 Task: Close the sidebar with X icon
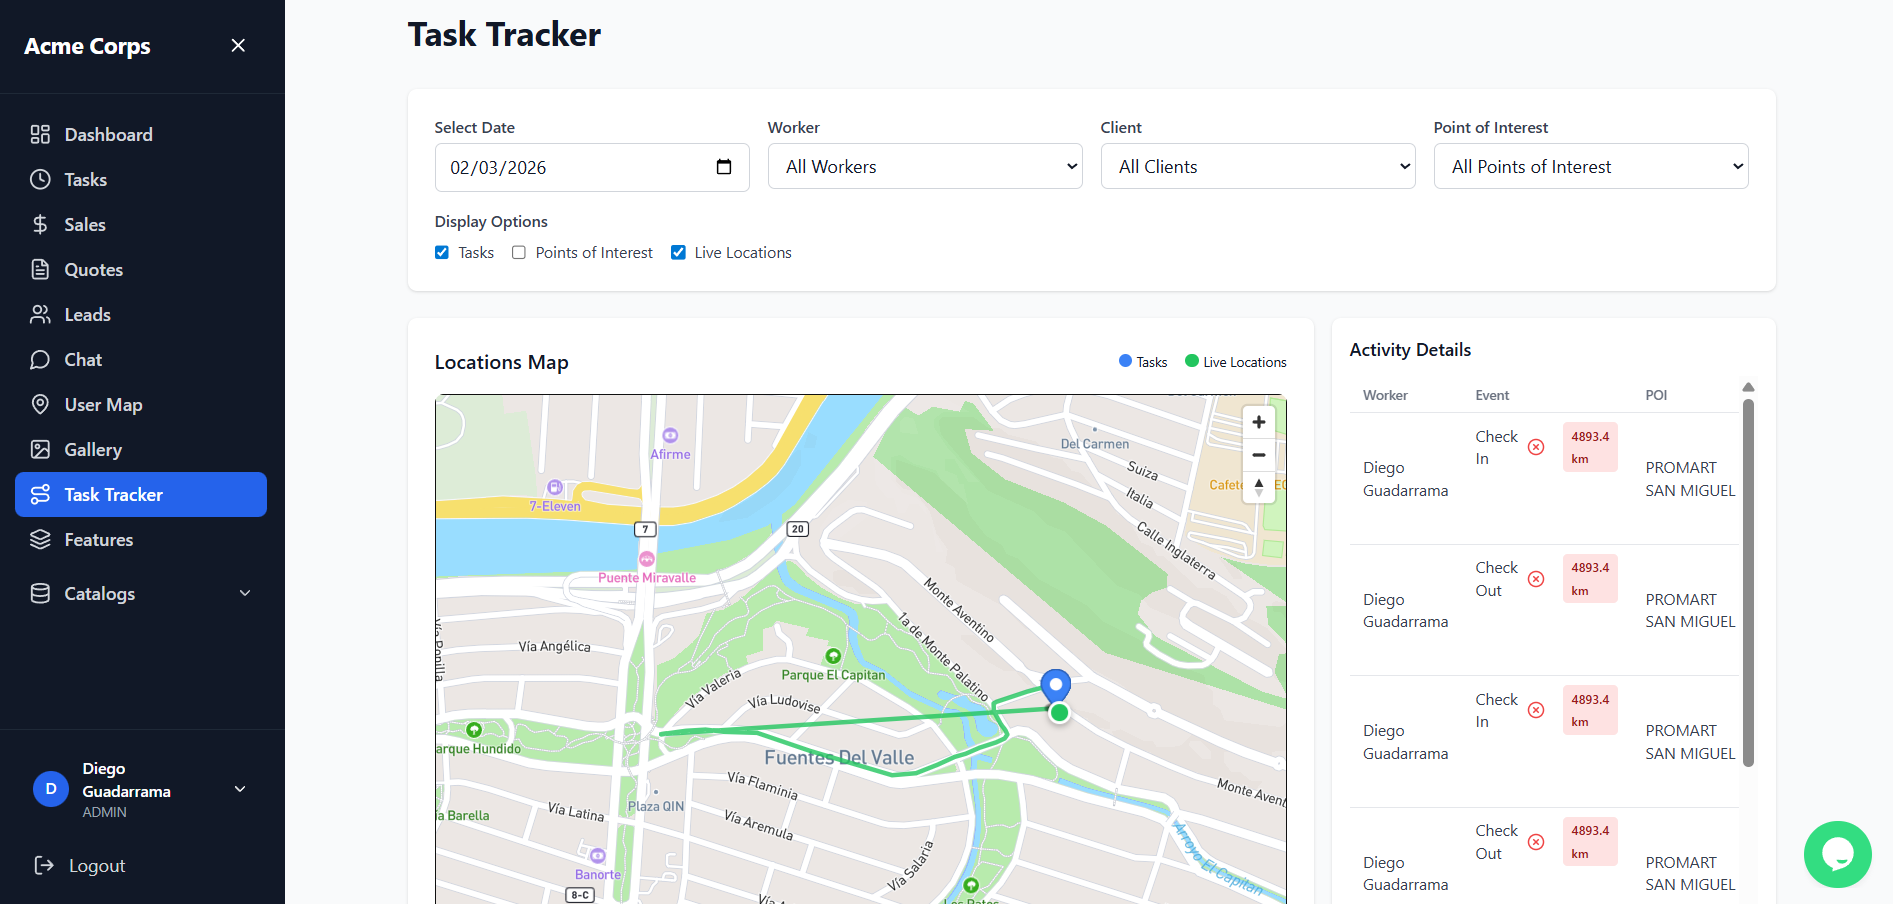coord(238,46)
